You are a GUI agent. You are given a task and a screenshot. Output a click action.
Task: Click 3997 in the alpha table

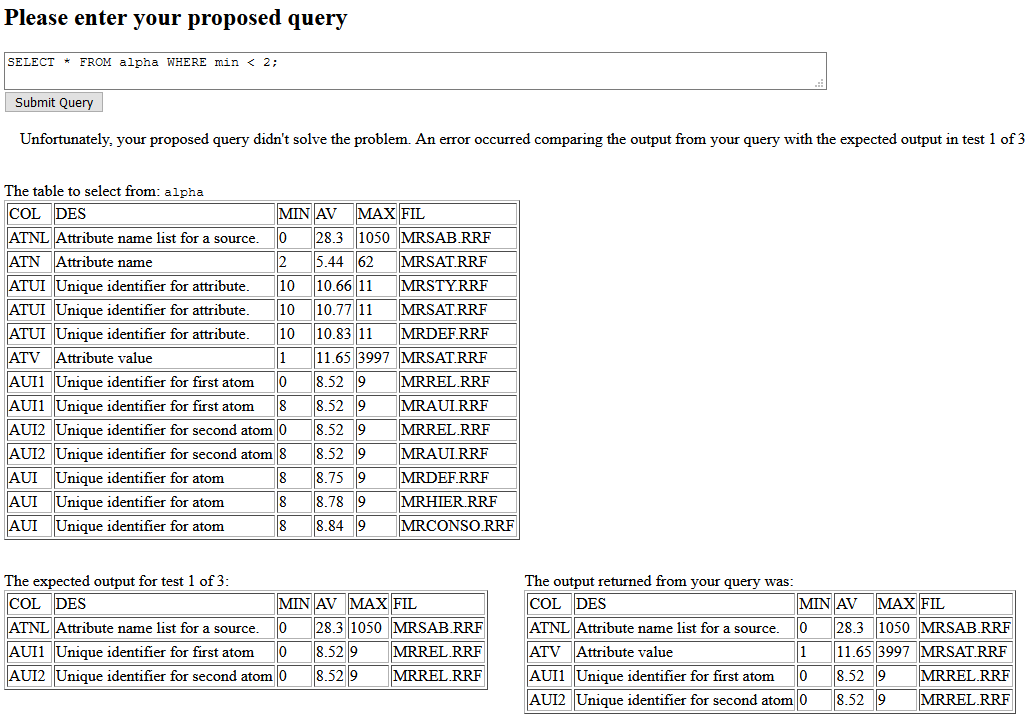coord(376,358)
